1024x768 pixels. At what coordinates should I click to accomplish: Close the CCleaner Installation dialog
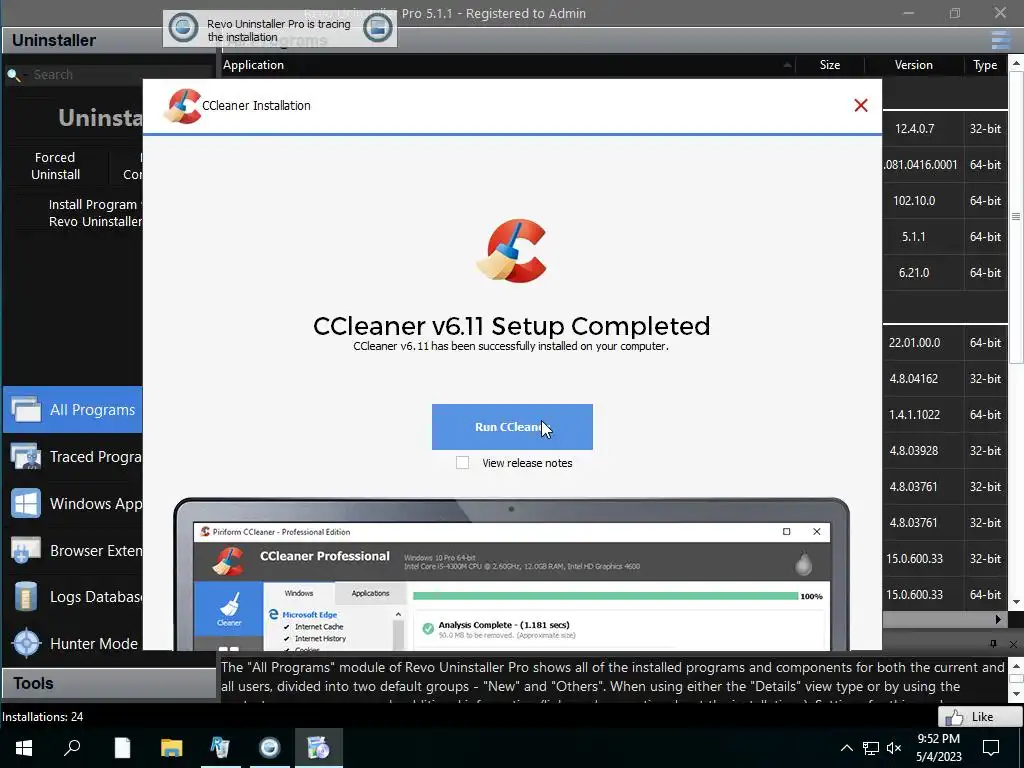[x=861, y=105]
